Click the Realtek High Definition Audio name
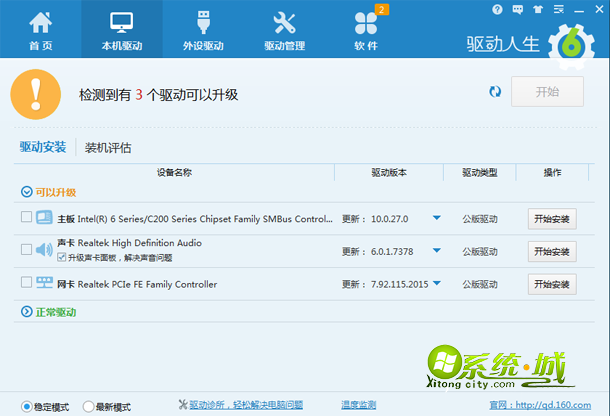Image resolution: width=610 pixels, height=416 pixels. tap(130, 243)
